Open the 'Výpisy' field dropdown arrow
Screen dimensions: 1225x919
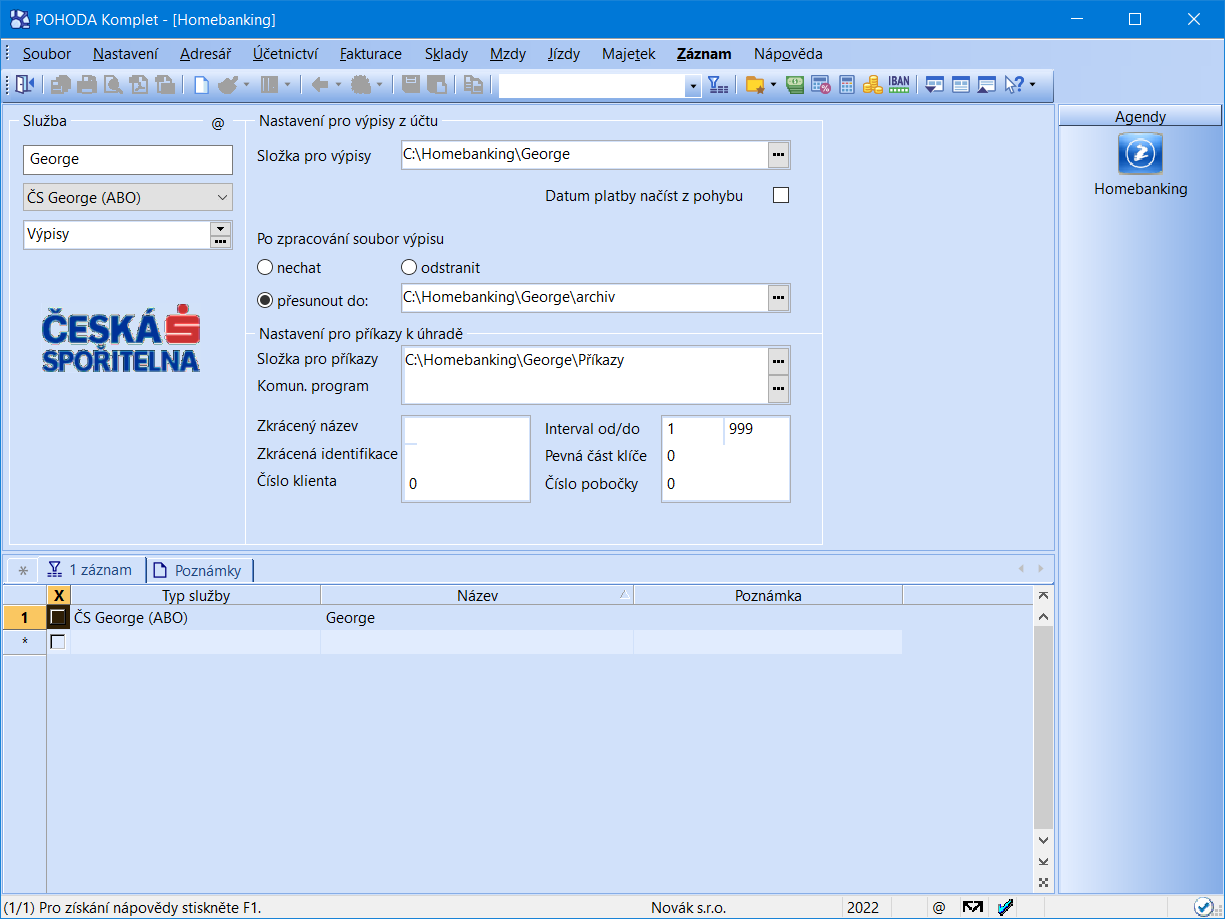click(220, 229)
